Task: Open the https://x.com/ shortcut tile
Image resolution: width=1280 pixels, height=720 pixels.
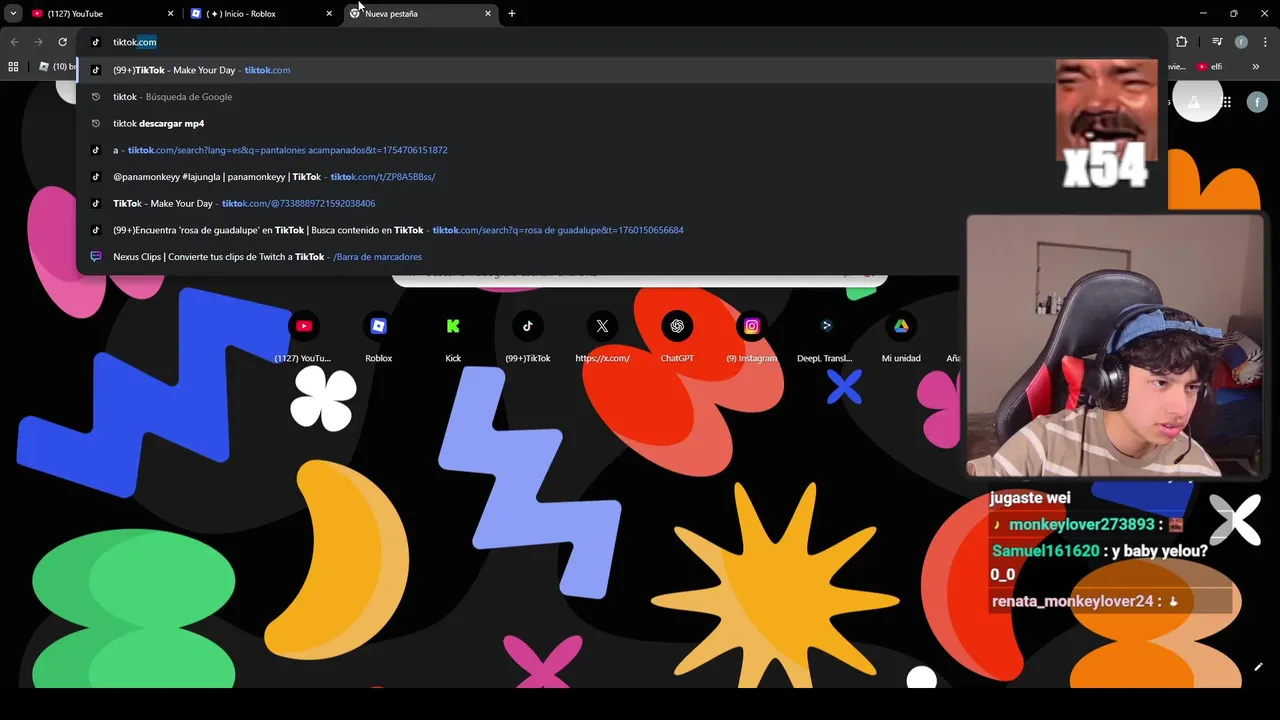Action: [602, 337]
